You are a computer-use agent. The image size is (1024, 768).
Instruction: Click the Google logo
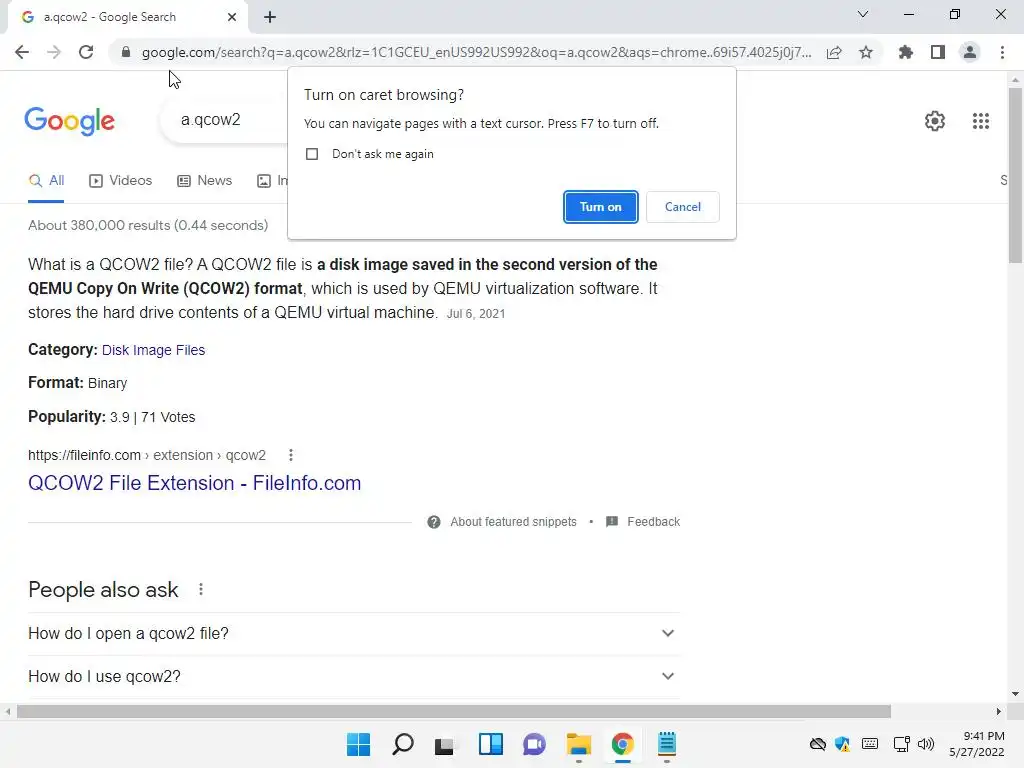tap(69, 121)
